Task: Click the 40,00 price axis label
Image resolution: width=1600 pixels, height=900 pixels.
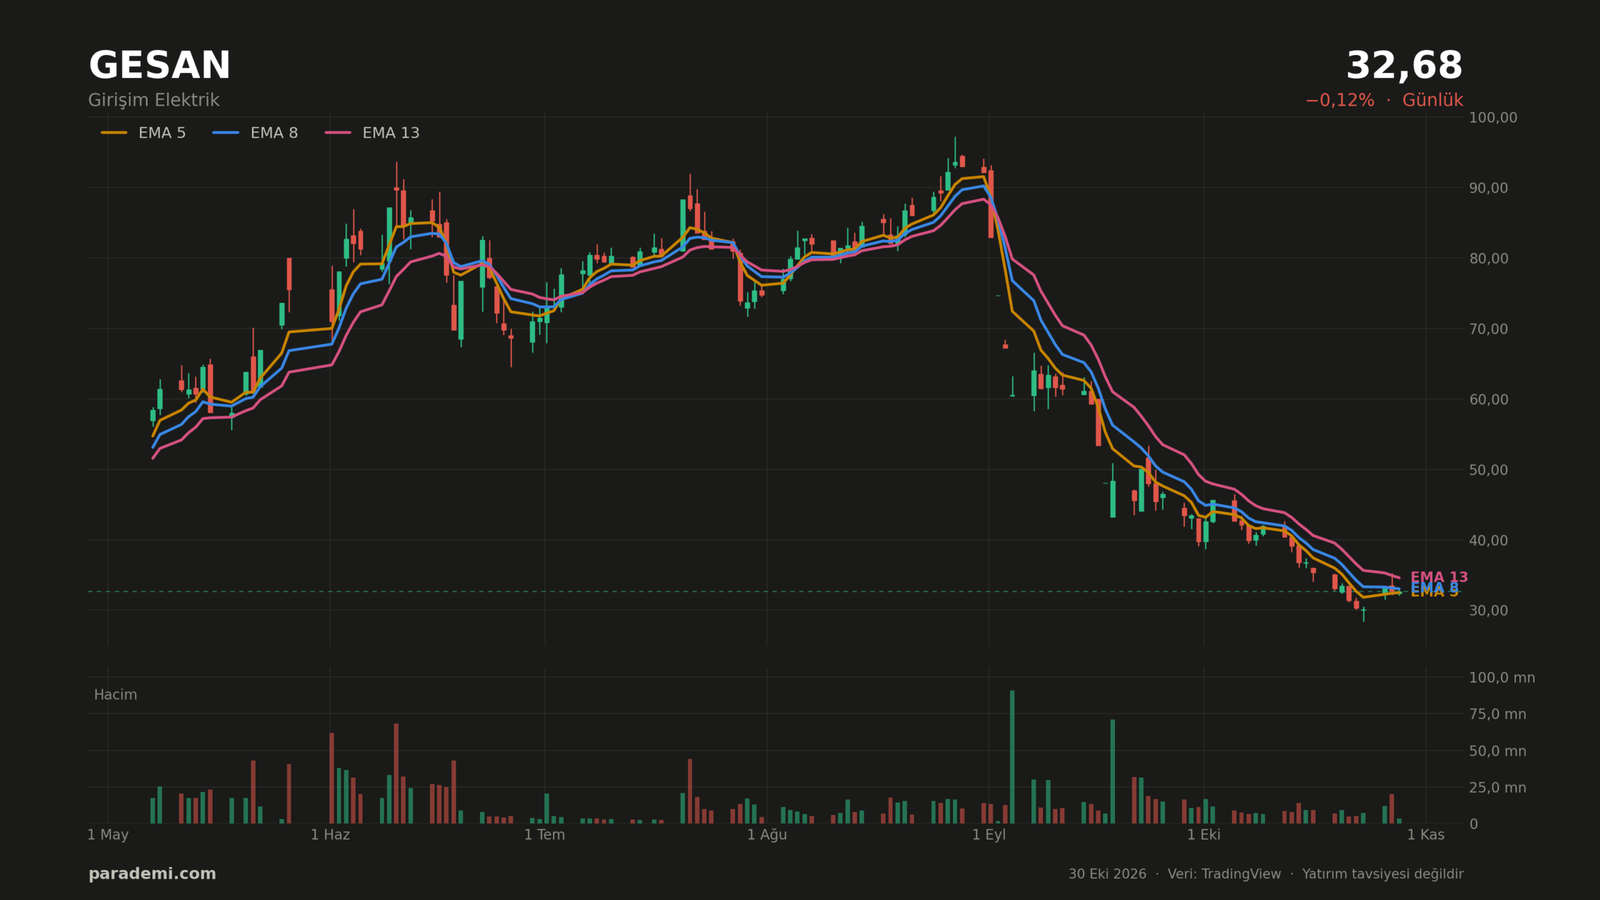Action: pos(1488,540)
